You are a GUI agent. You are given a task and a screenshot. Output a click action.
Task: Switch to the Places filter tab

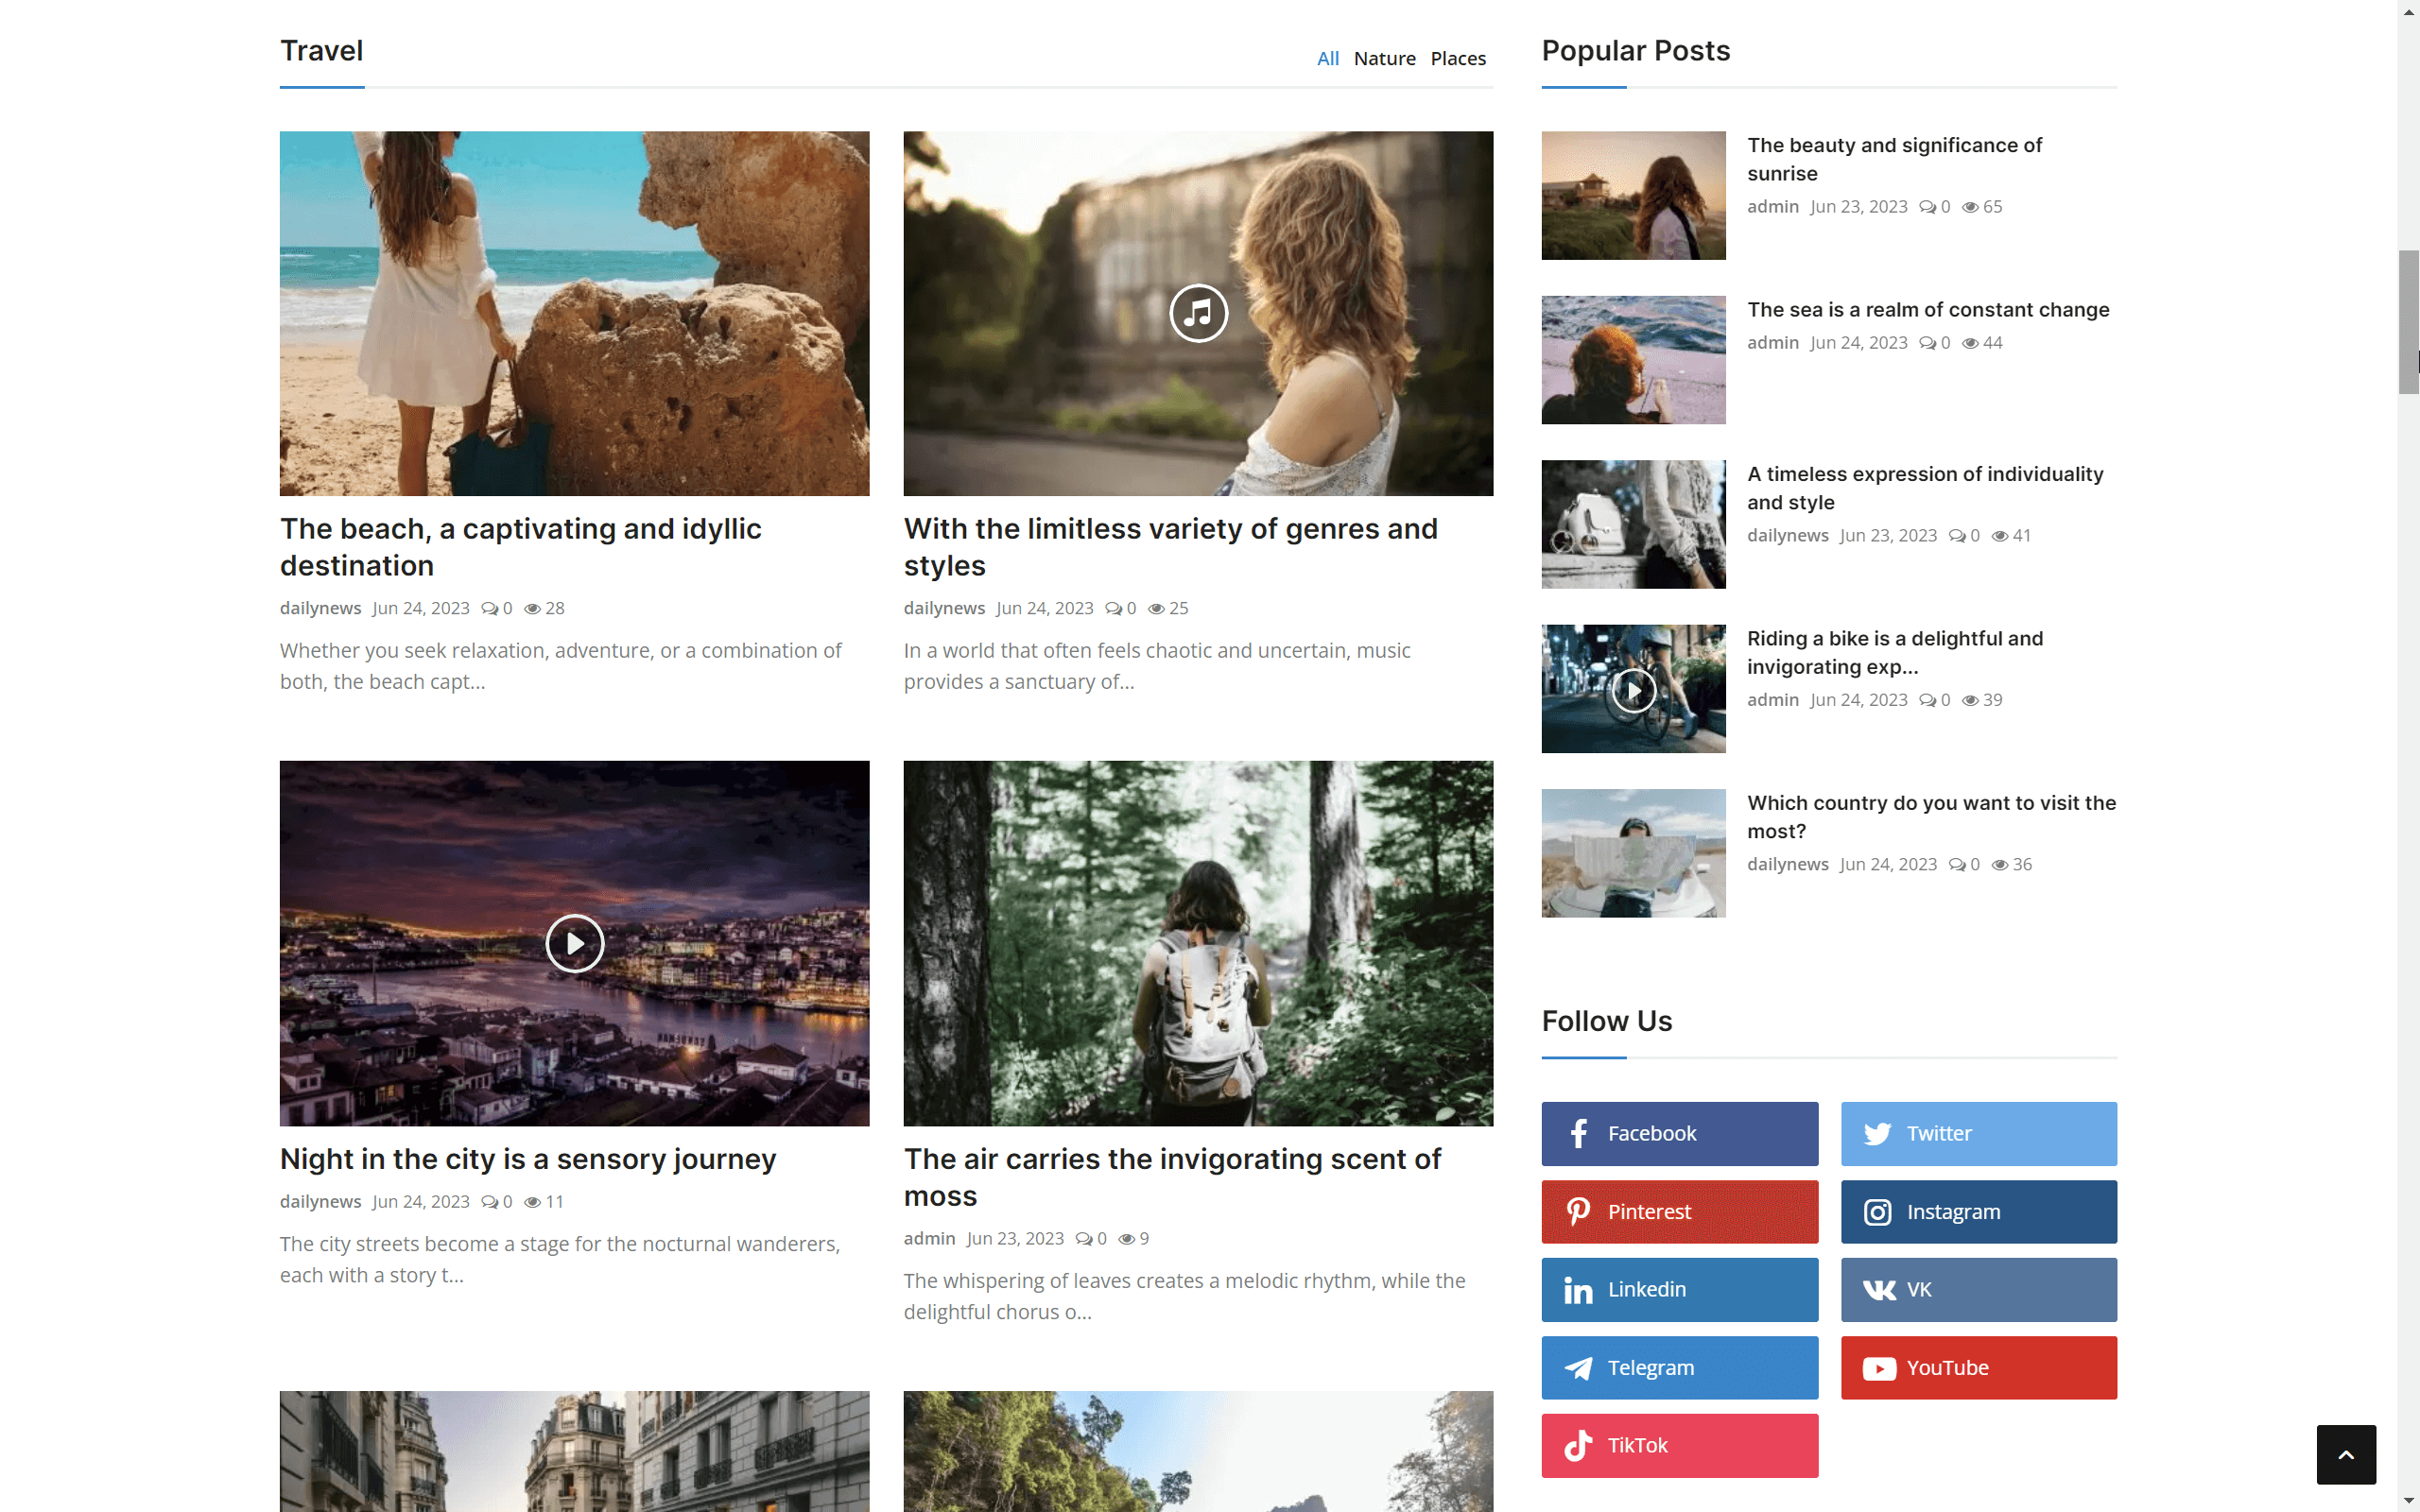click(x=1458, y=58)
